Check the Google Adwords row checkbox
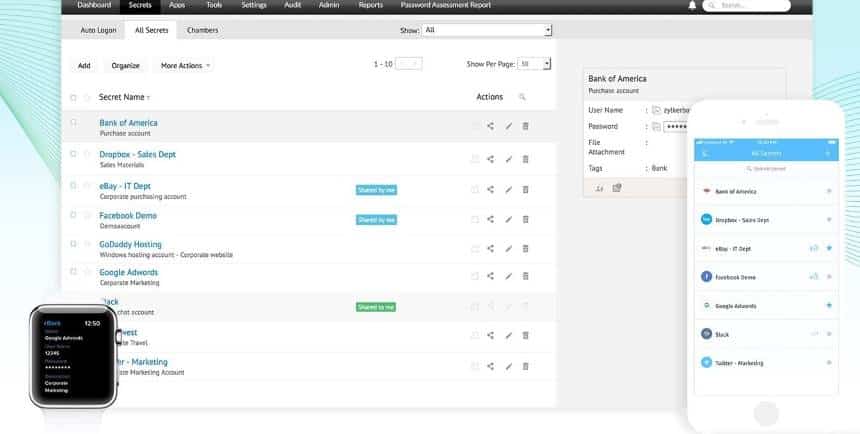 73,272
